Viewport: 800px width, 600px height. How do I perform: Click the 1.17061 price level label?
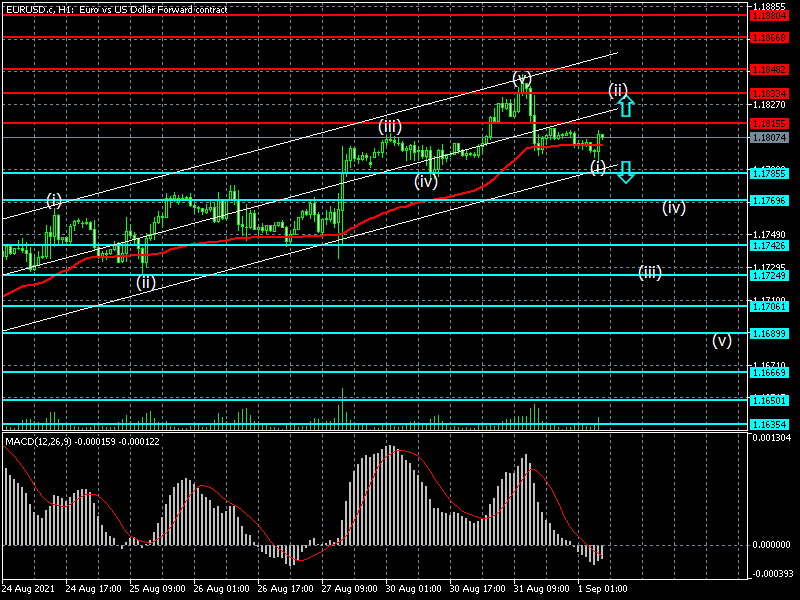(774, 307)
